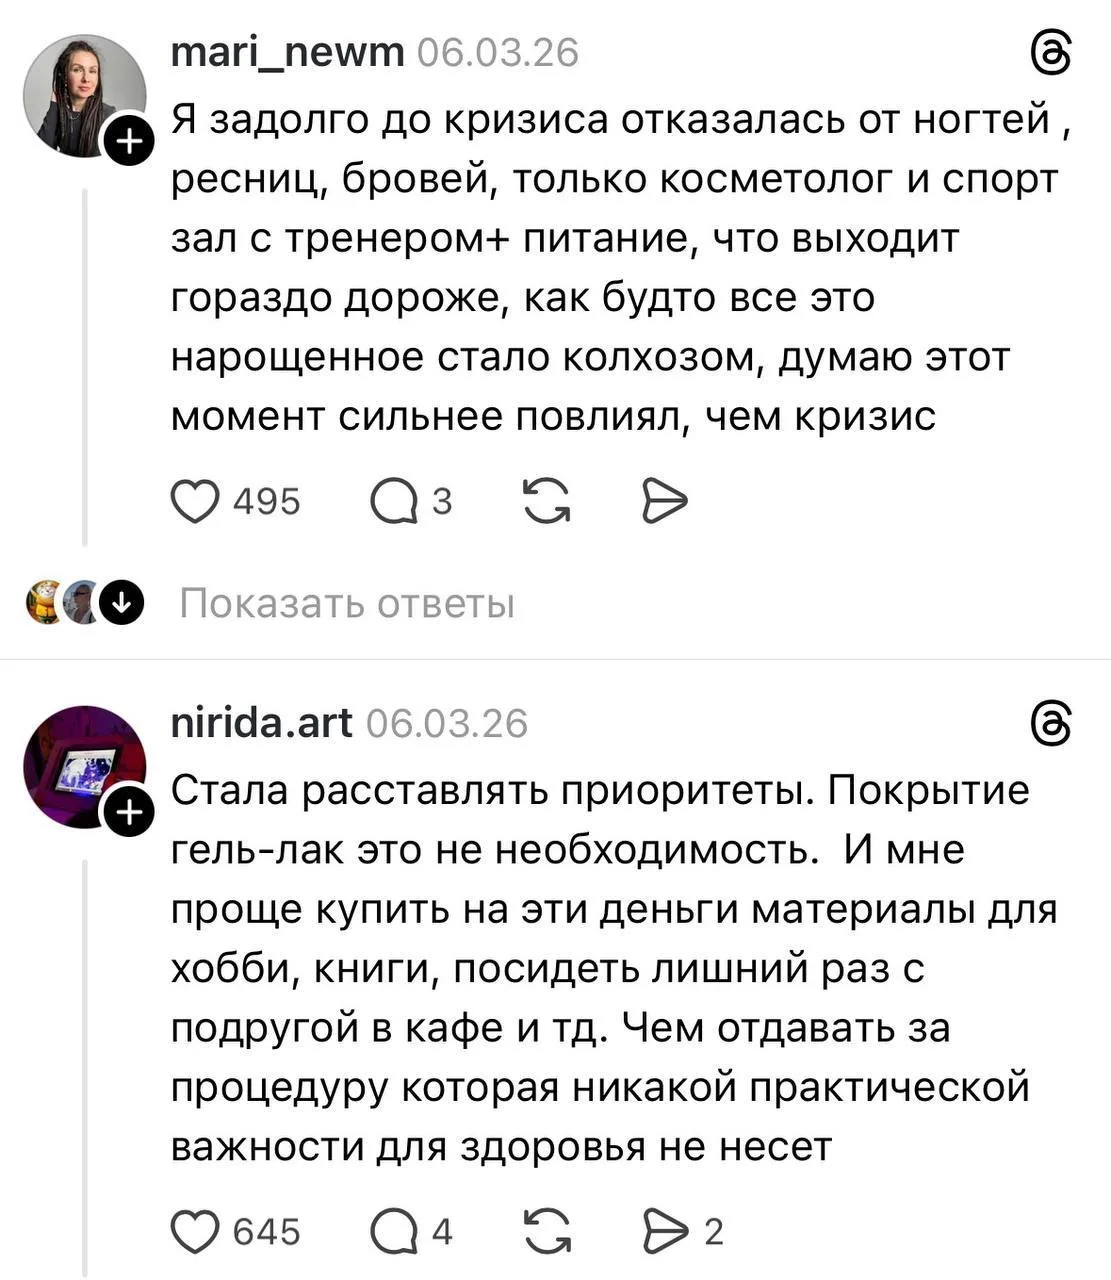Open comments on nirida.art's post
The height and width of the screenshot is (1280, 1111).
point(393,1232)
